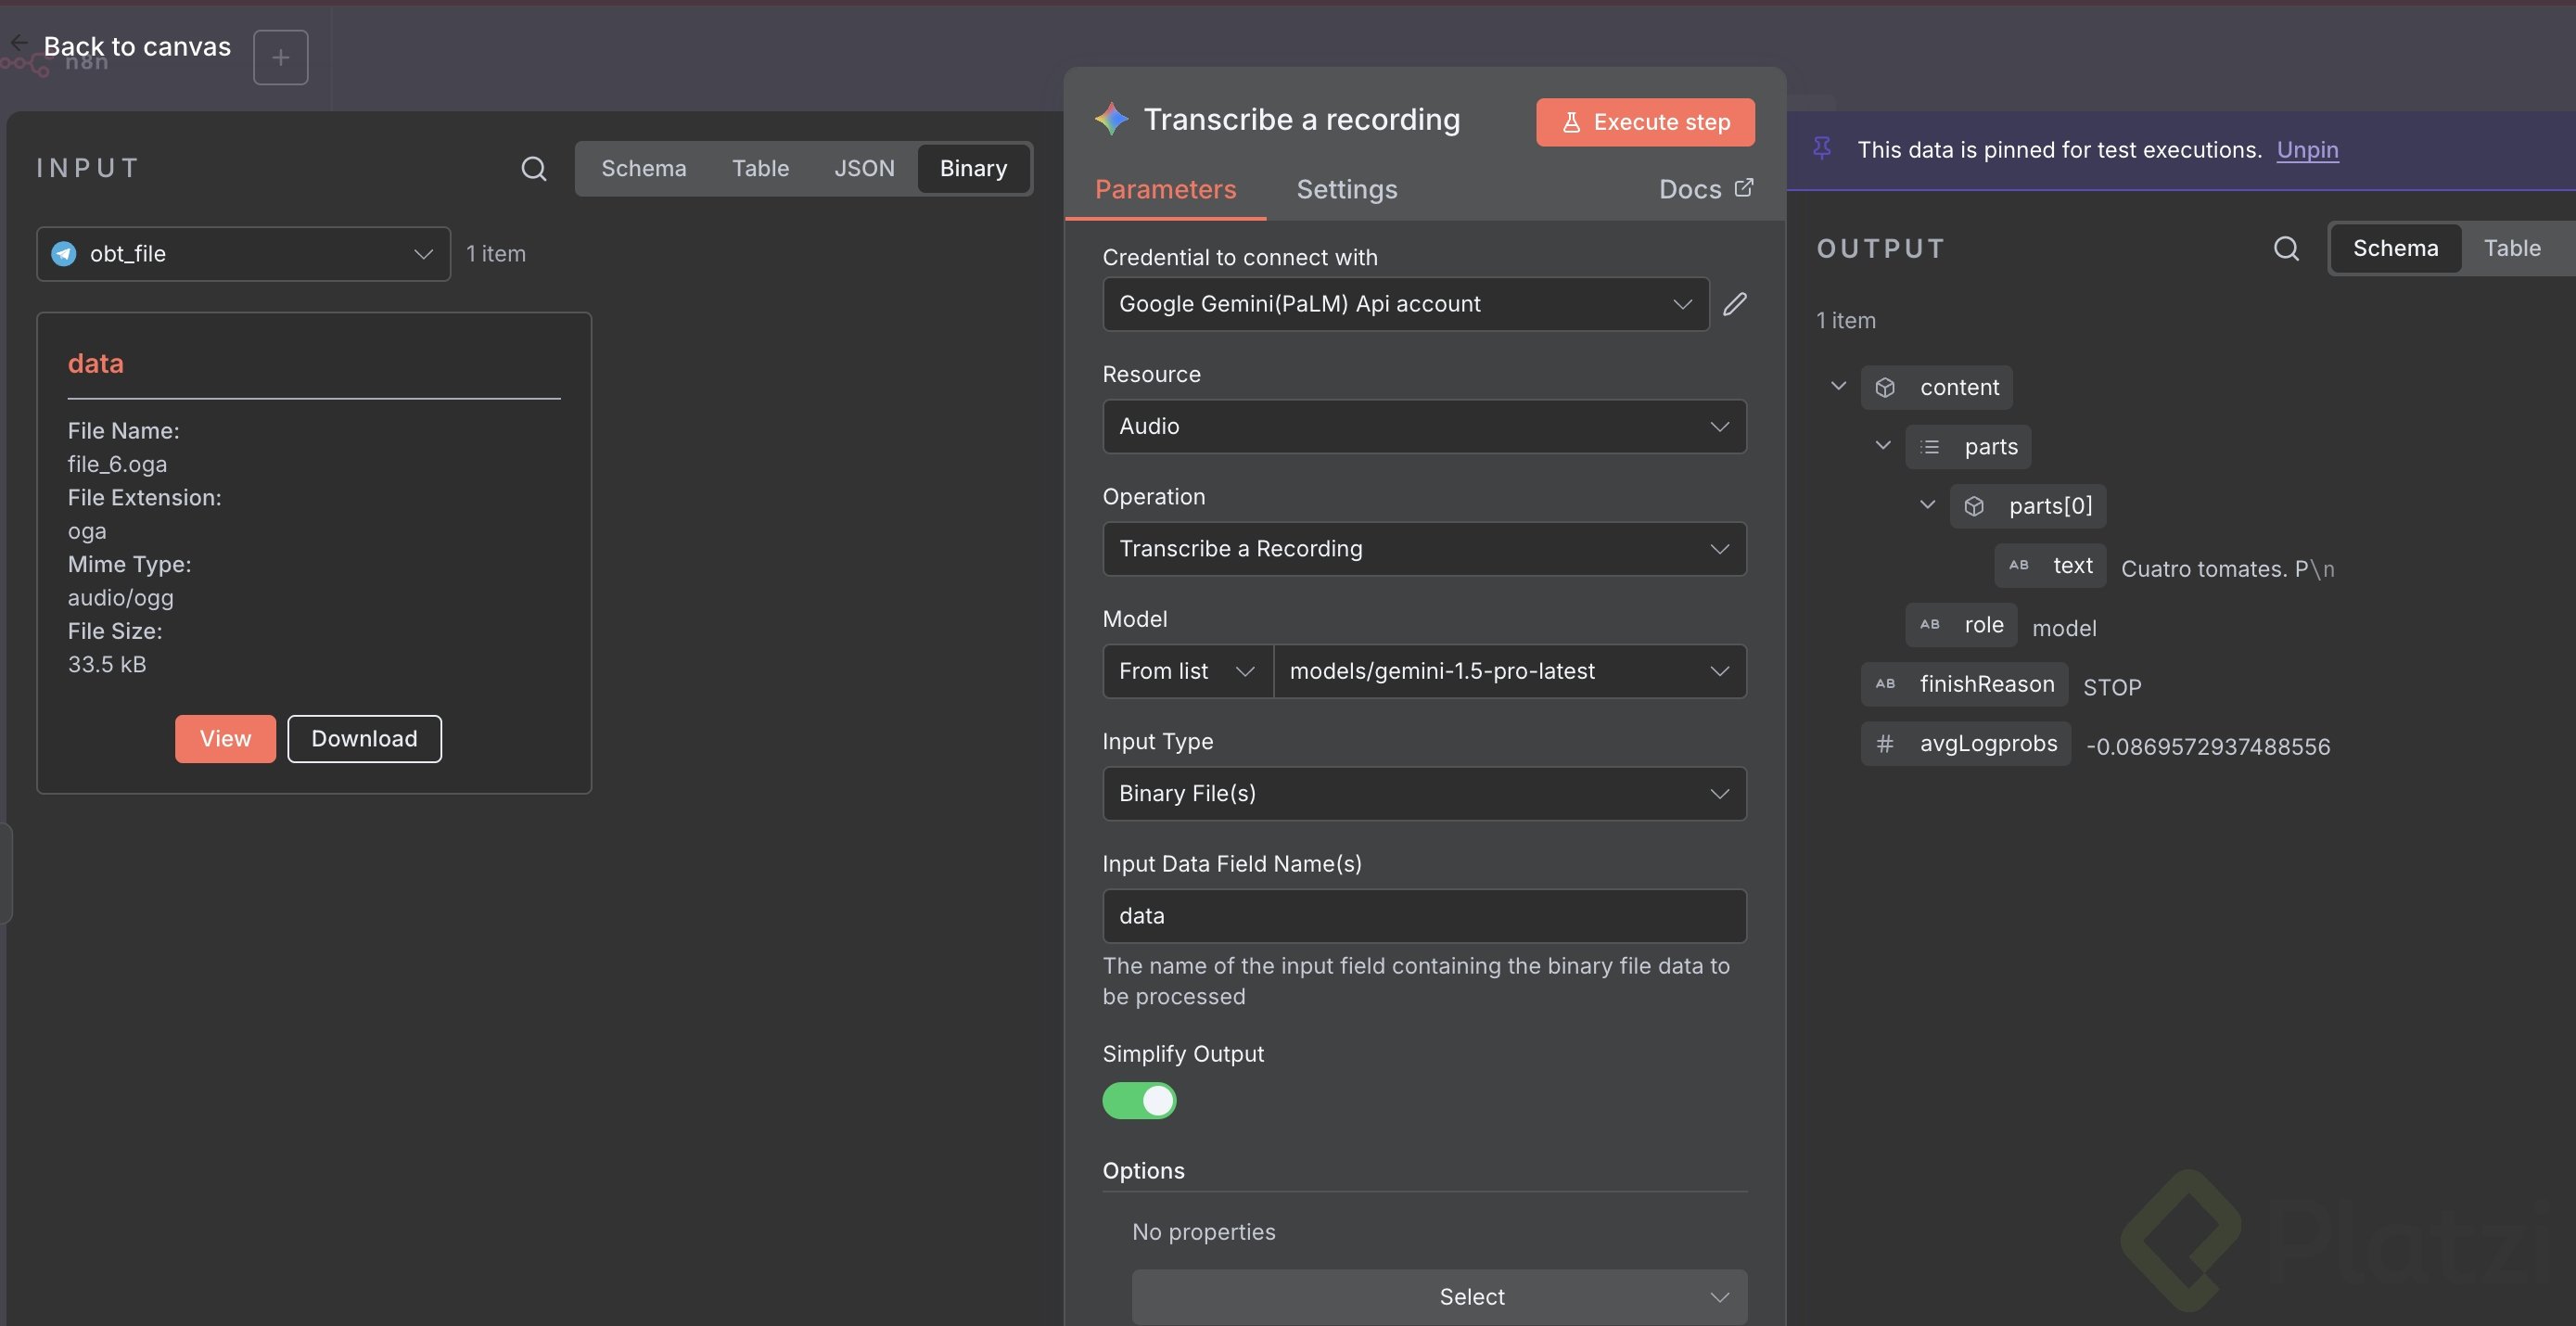Open the gemini-1.5-pro-latest model dropdown
Viewport: 2576px width, 1326px height.
pyautogui.click(x=1509, y=671)
